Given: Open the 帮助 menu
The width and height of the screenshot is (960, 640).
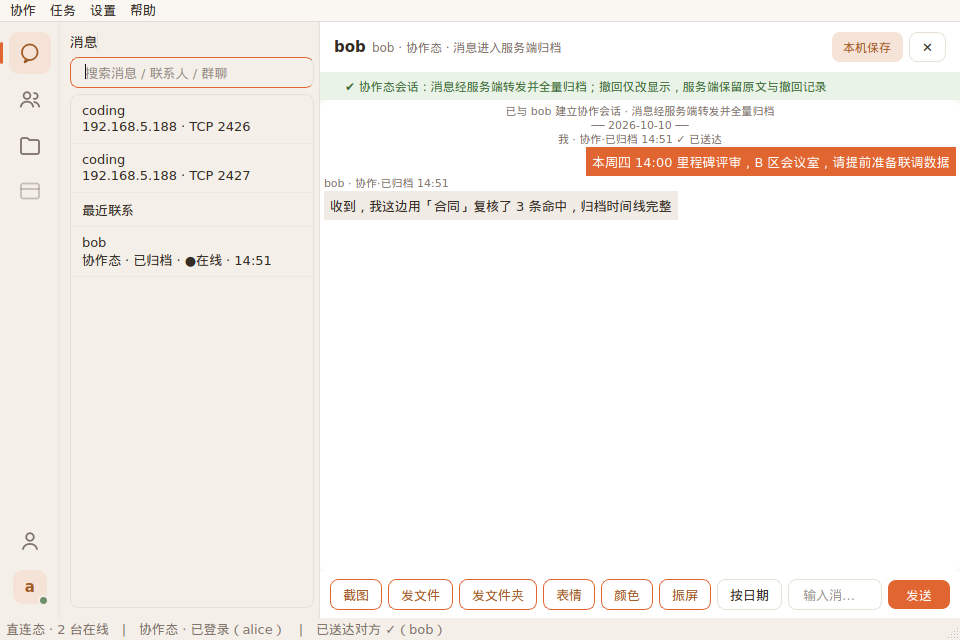Looking at the screenshot, I should click(x=143, y=10).
